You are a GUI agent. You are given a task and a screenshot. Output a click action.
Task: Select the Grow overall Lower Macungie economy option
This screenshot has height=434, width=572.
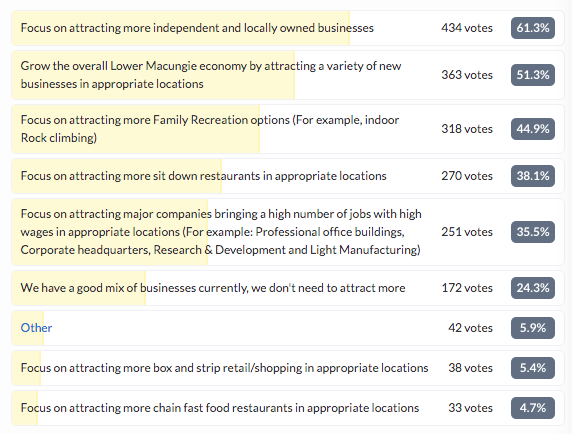pos(288,75)
